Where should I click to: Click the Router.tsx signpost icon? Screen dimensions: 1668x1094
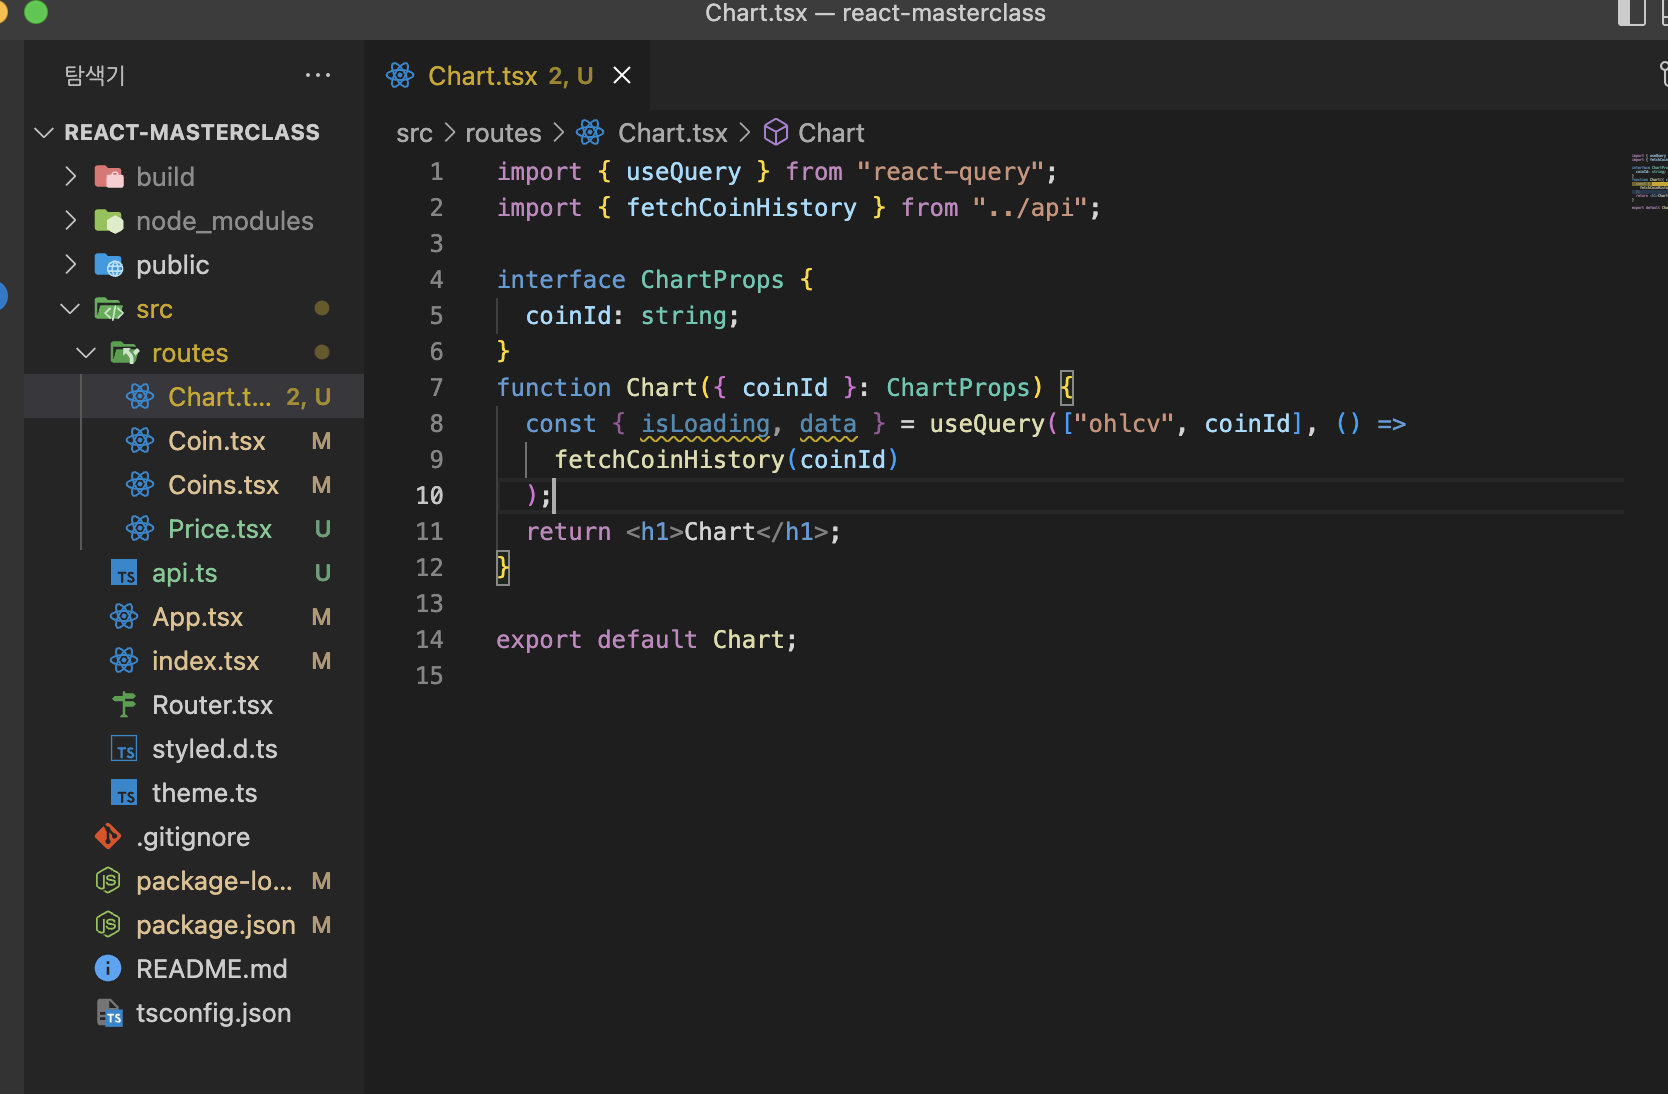124,705
